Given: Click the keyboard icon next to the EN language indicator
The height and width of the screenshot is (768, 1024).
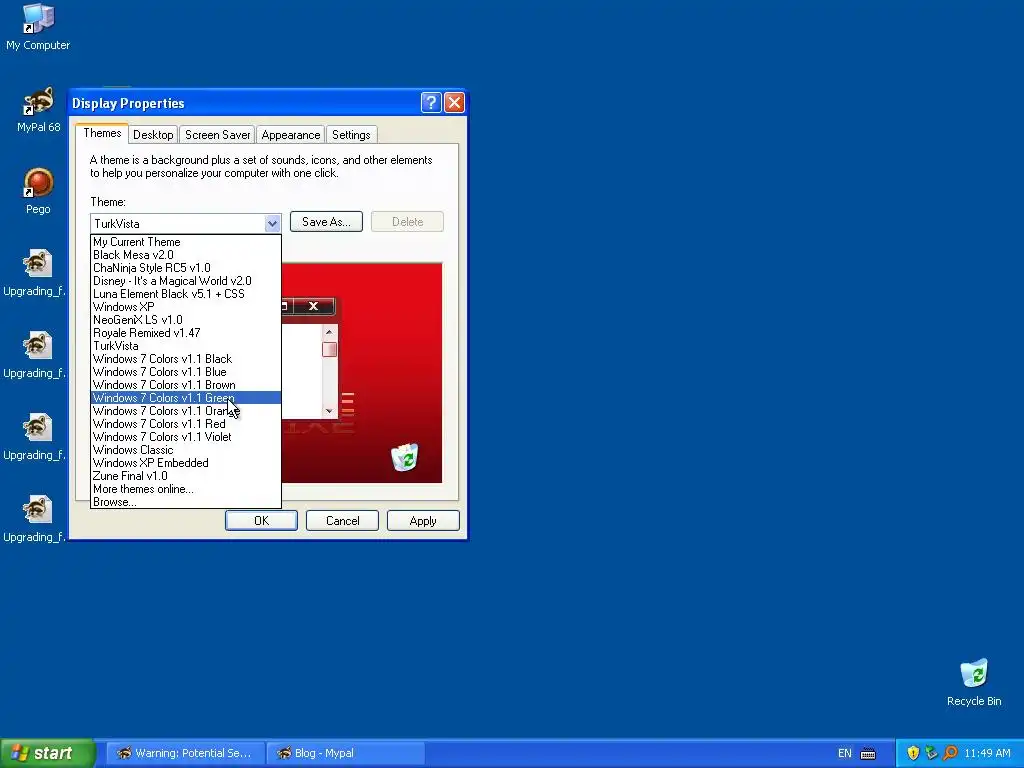Looking at the screenshot, I should 868,754.
